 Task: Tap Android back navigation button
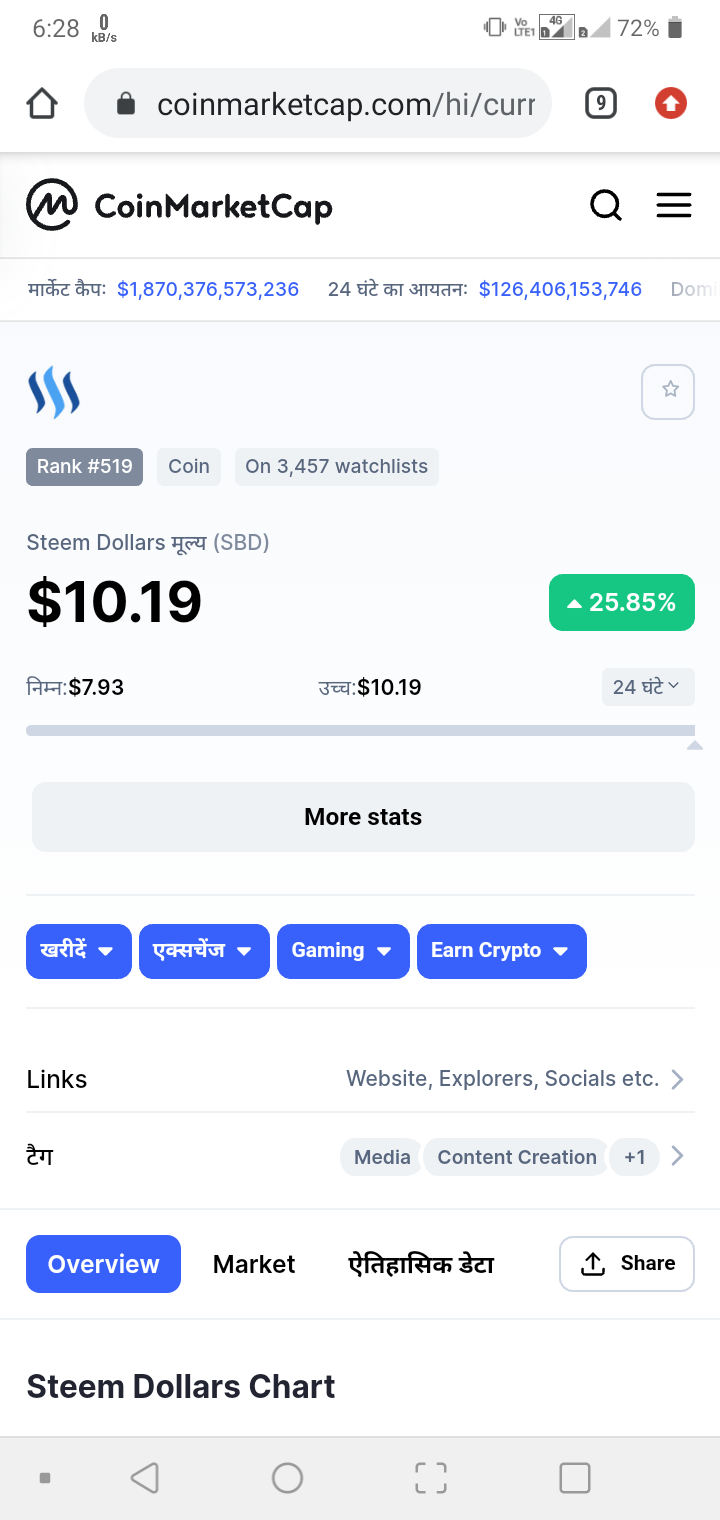coord(145,1478)
